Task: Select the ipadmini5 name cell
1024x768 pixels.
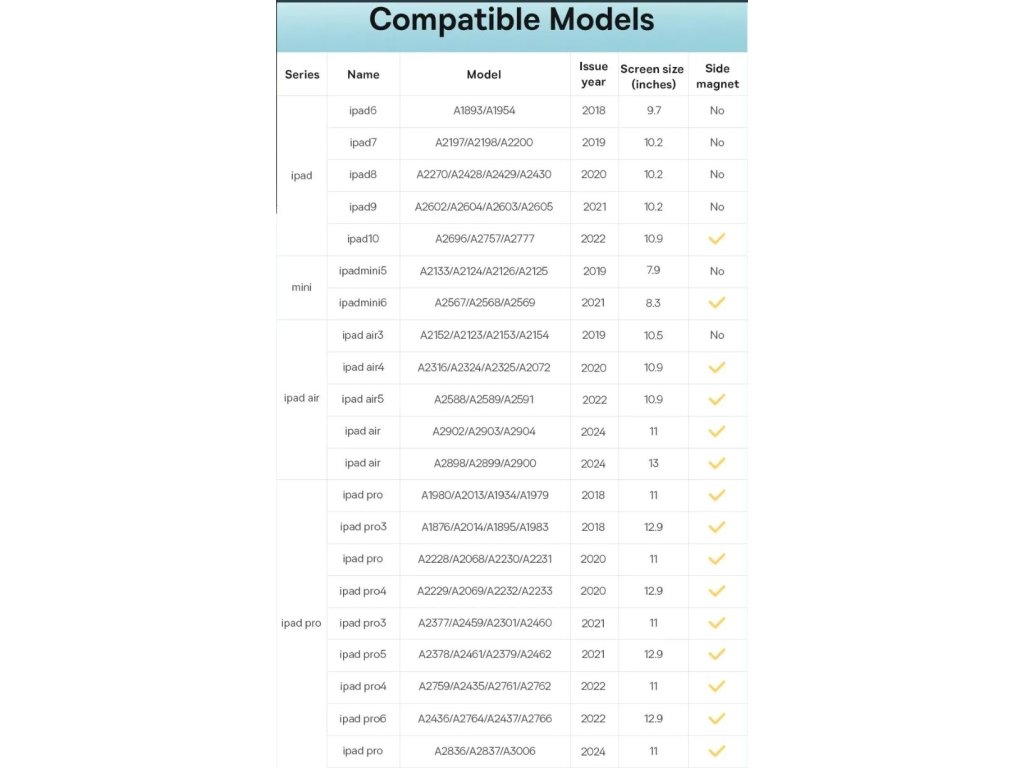Action: tap(363, 271)
